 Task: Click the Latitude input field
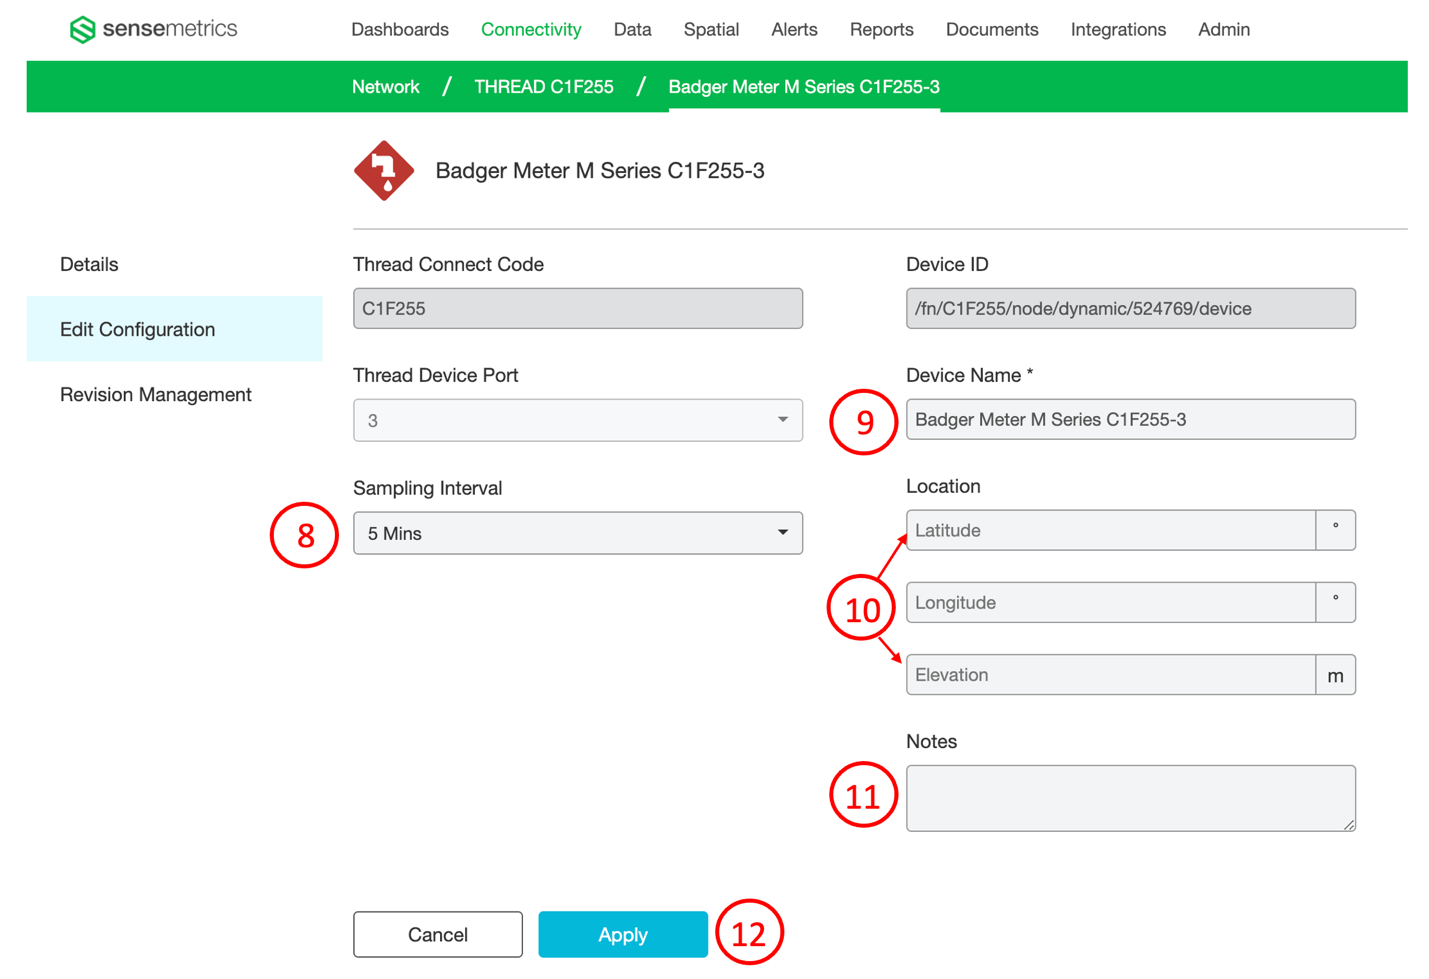click(x=1111, y=530)
